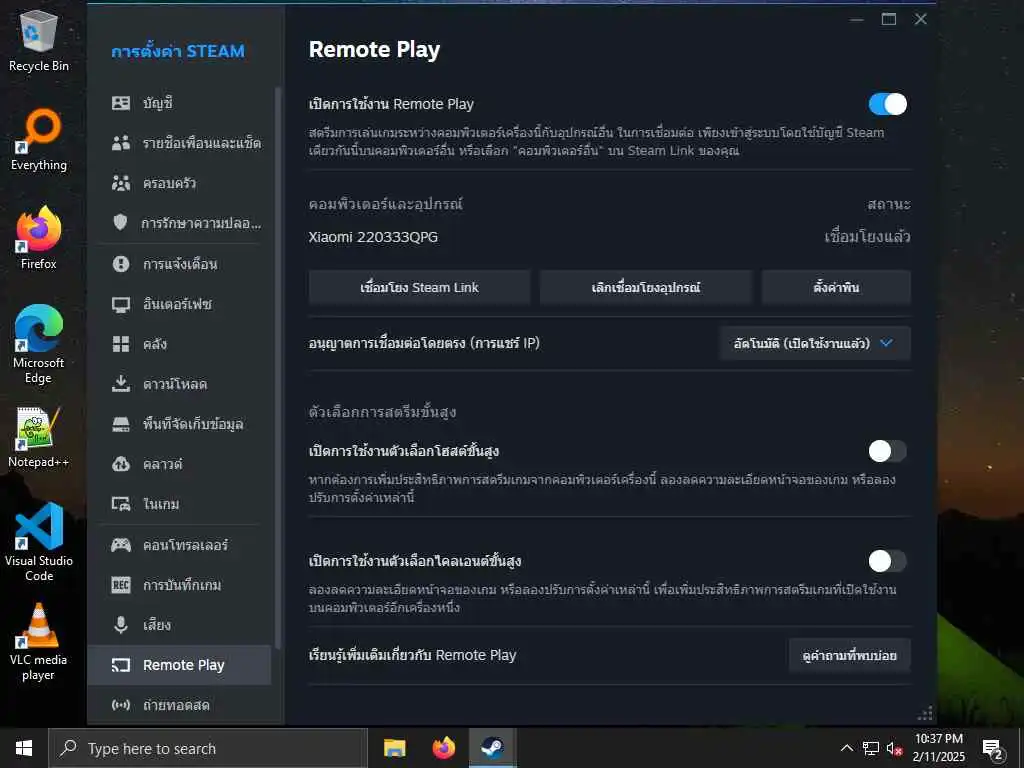Open คอนโทรลเลอร์ settings section
This screenshot has width=1024, height=768.
(179, 545)
